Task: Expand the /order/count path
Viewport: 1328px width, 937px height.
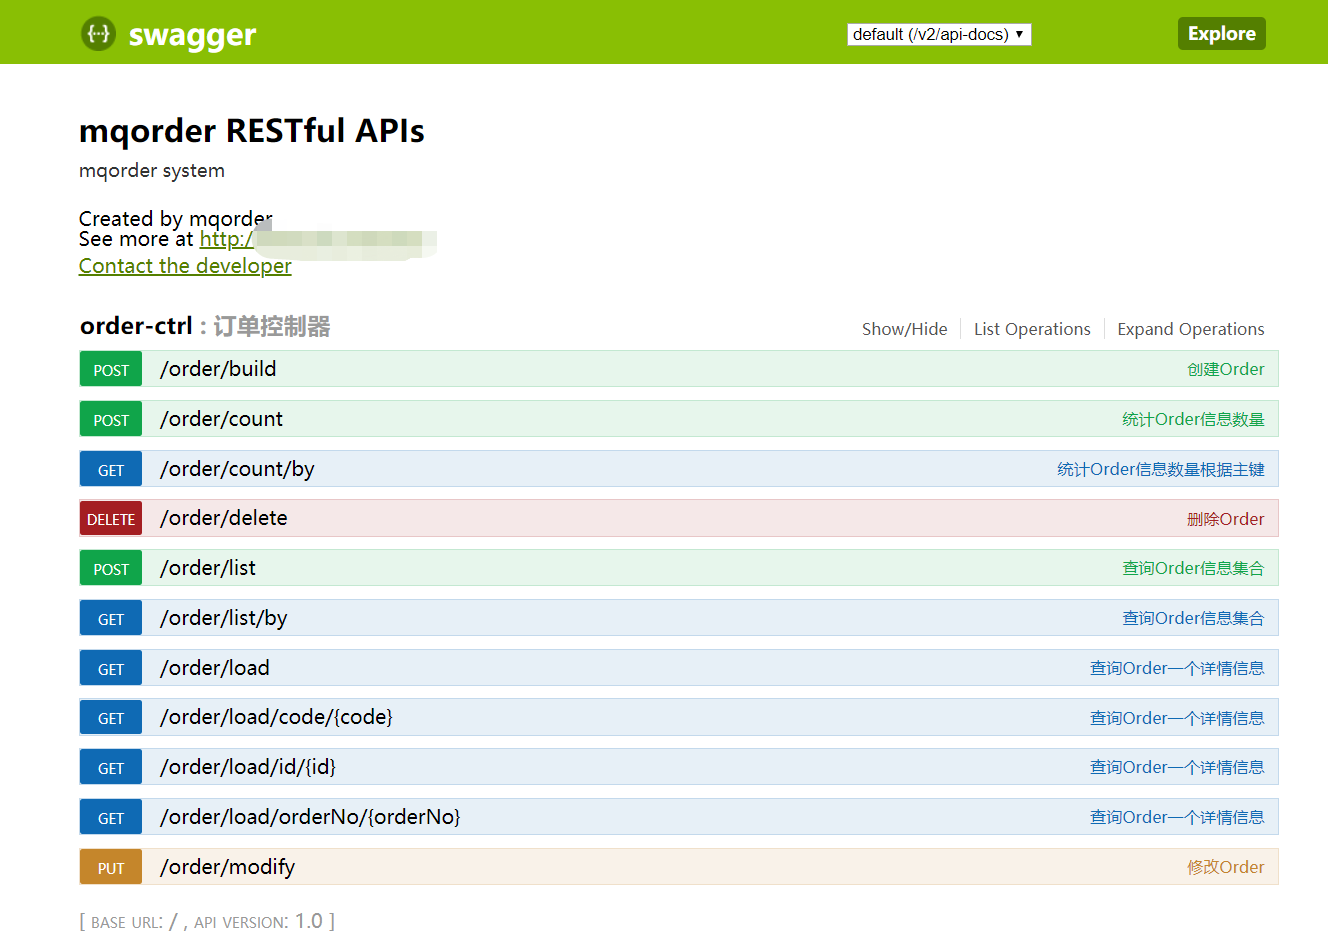Action: click(x=221, y=419)
